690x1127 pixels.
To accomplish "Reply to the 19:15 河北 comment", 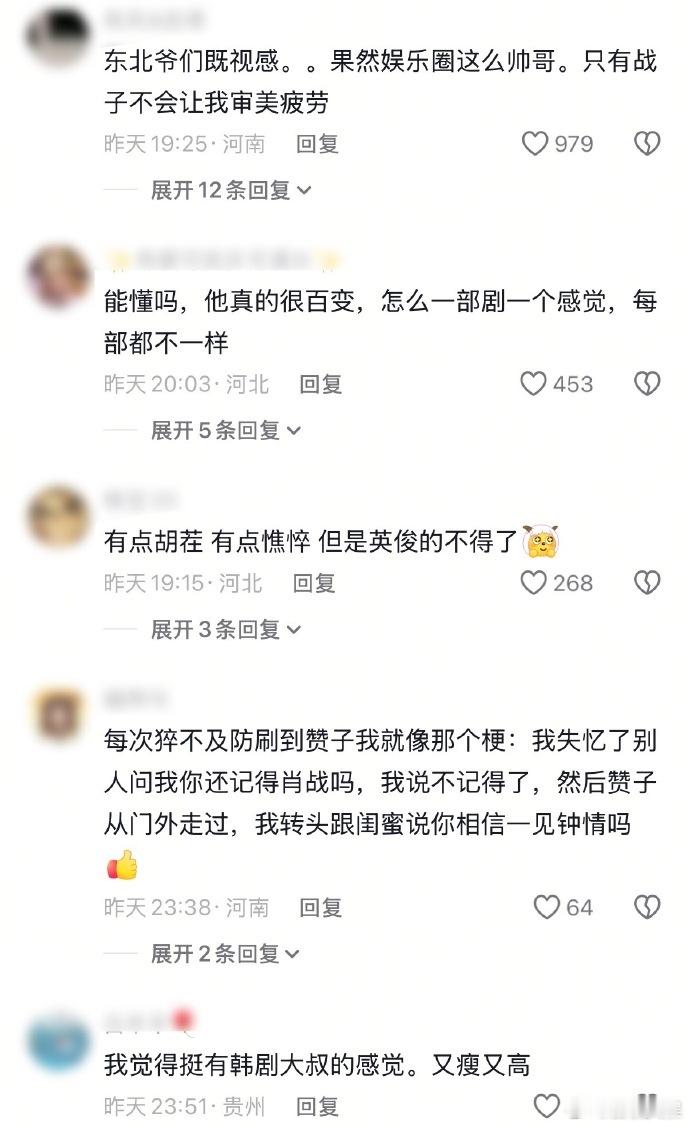I will [314, 583].
